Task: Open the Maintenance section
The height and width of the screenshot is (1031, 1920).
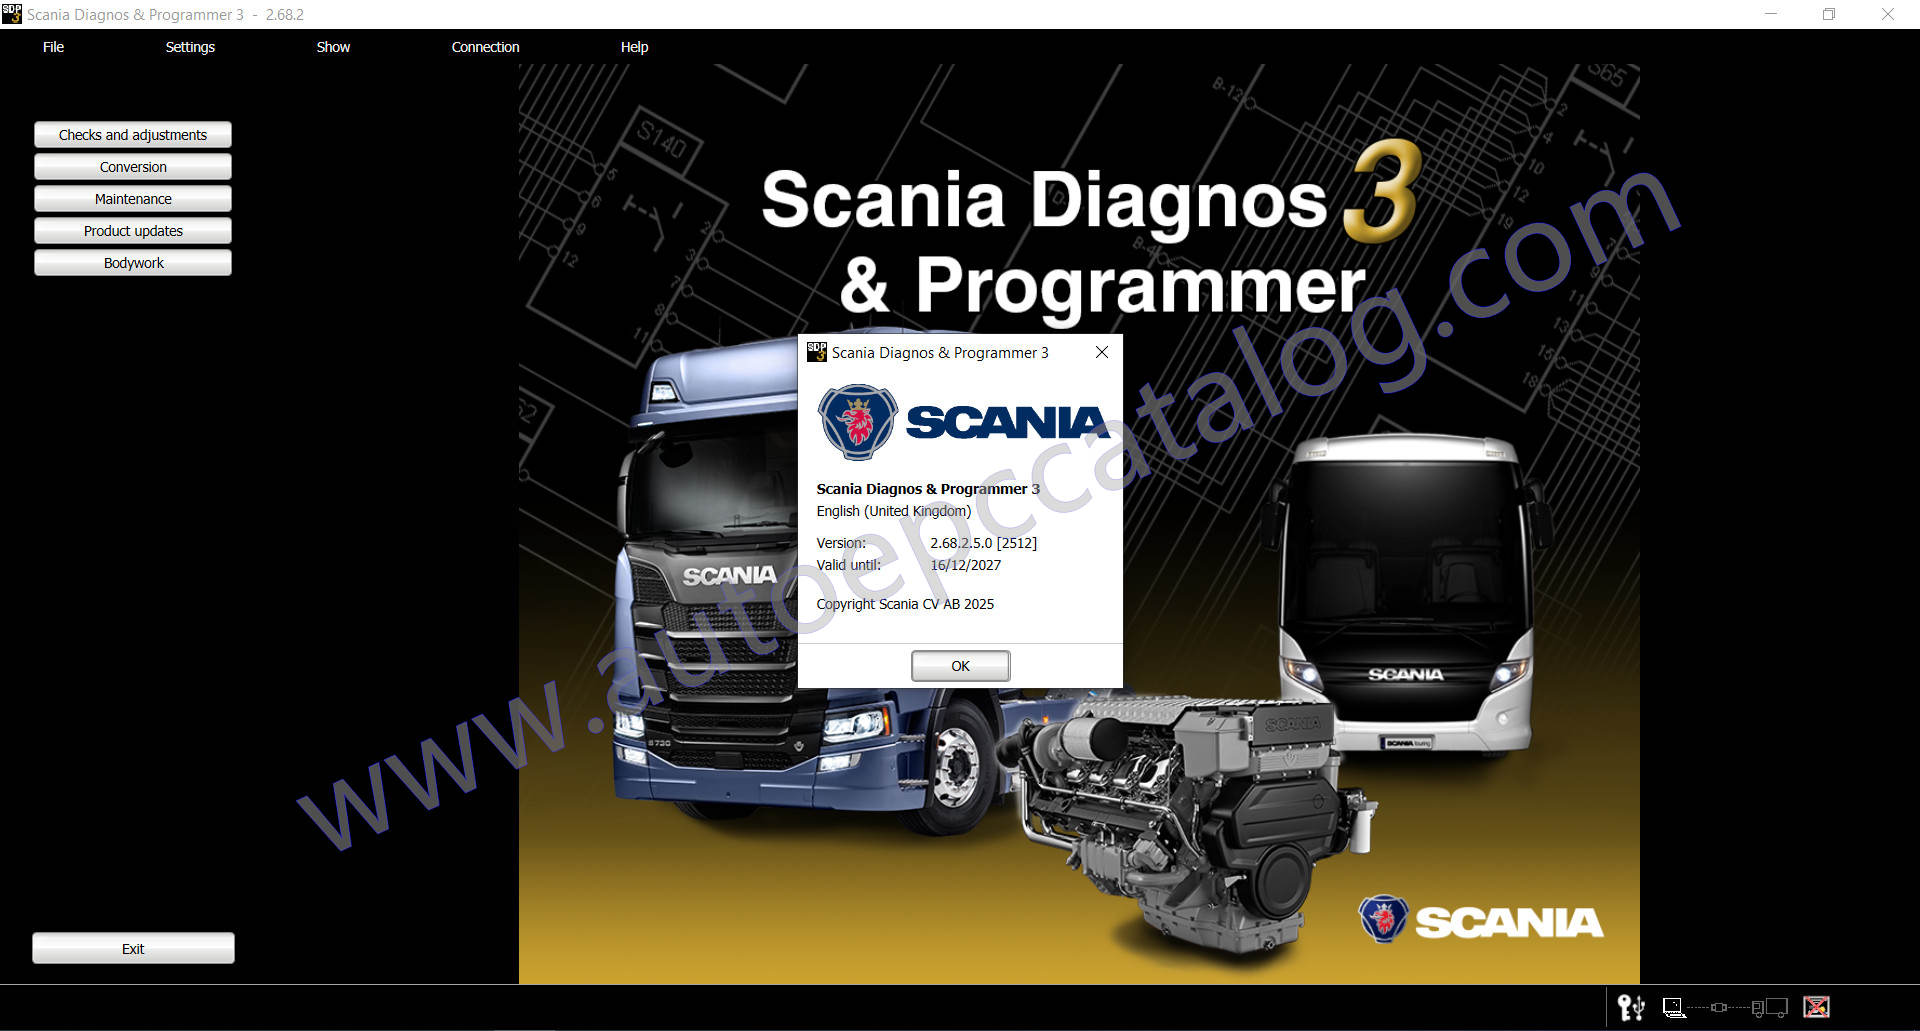Action: pyautogui.click(x=133, y=198)
